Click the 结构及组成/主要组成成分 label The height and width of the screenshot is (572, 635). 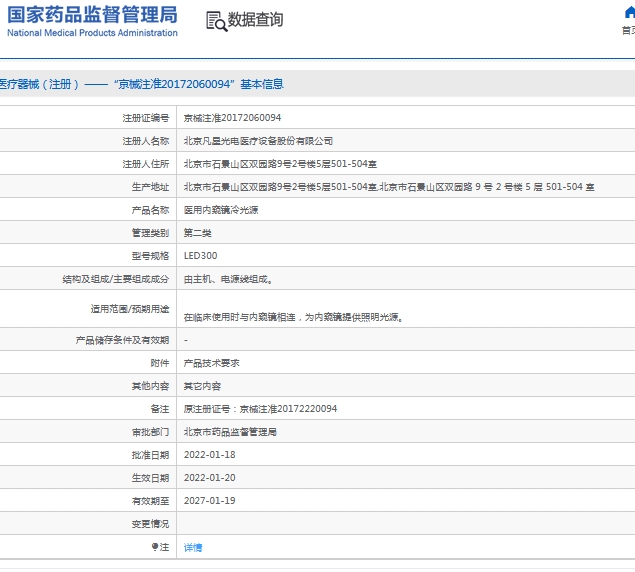pos(115,279)
